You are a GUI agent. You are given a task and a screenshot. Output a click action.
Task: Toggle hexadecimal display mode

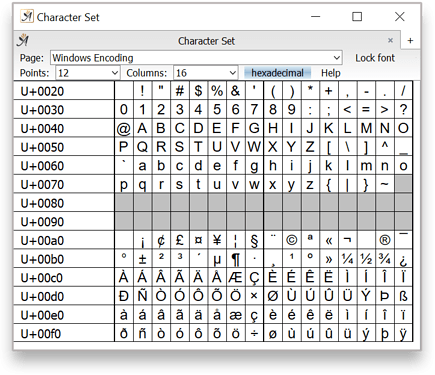(277, 73)
